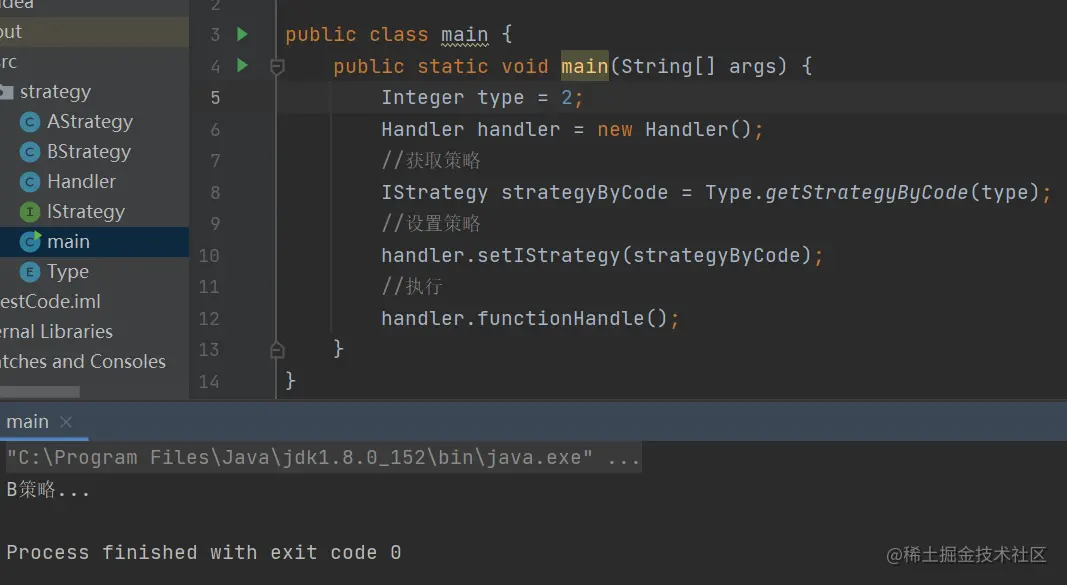Image resolution: width=1067 pixels, height=585 pixels.
Task: Click the project tree horizontal scrollbar
Action: pyautogui.click(x=39, y=392)
